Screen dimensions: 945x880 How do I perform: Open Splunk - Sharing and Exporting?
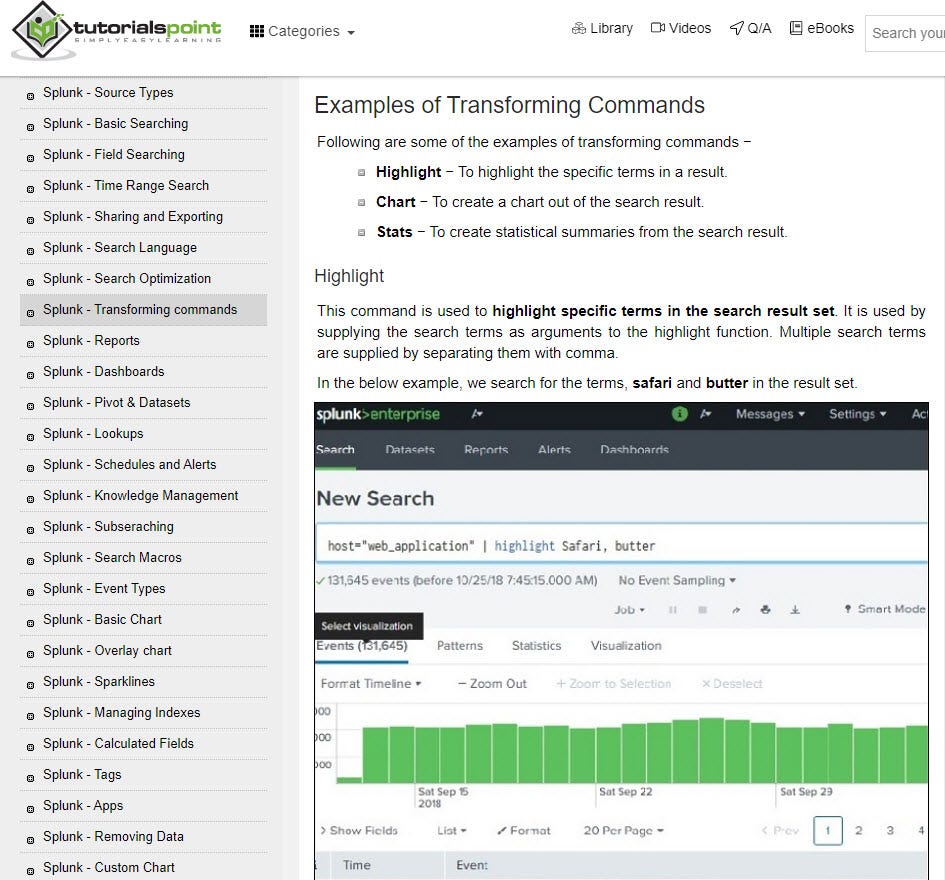tap(133, 216)
